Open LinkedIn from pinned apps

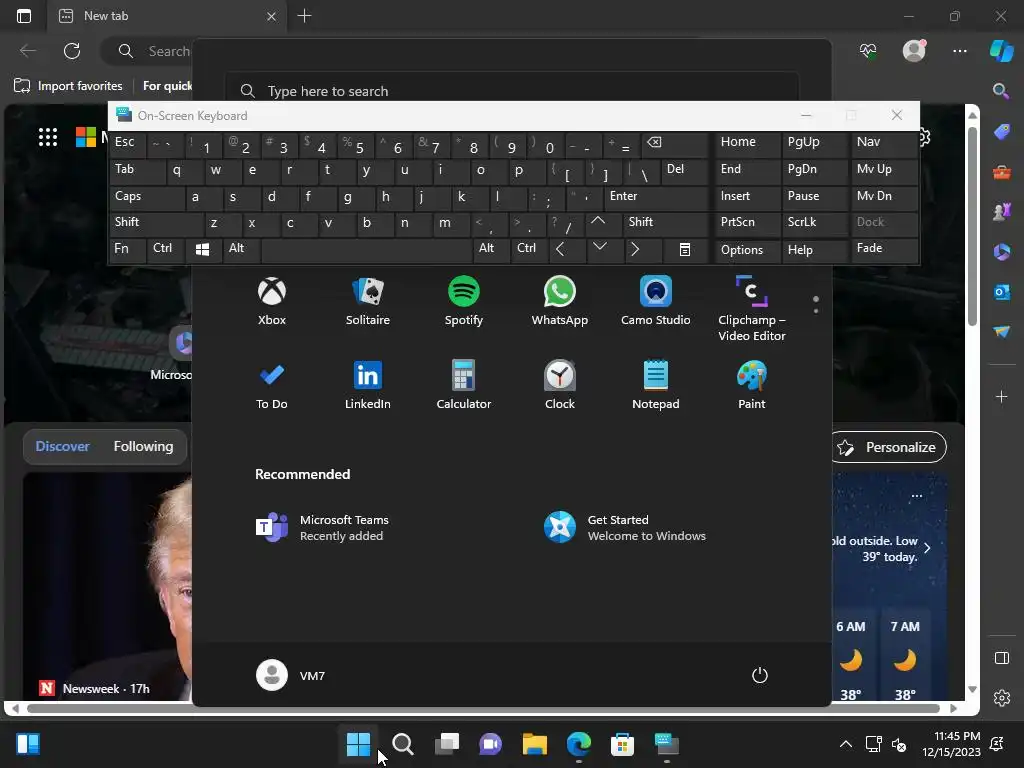368,385
